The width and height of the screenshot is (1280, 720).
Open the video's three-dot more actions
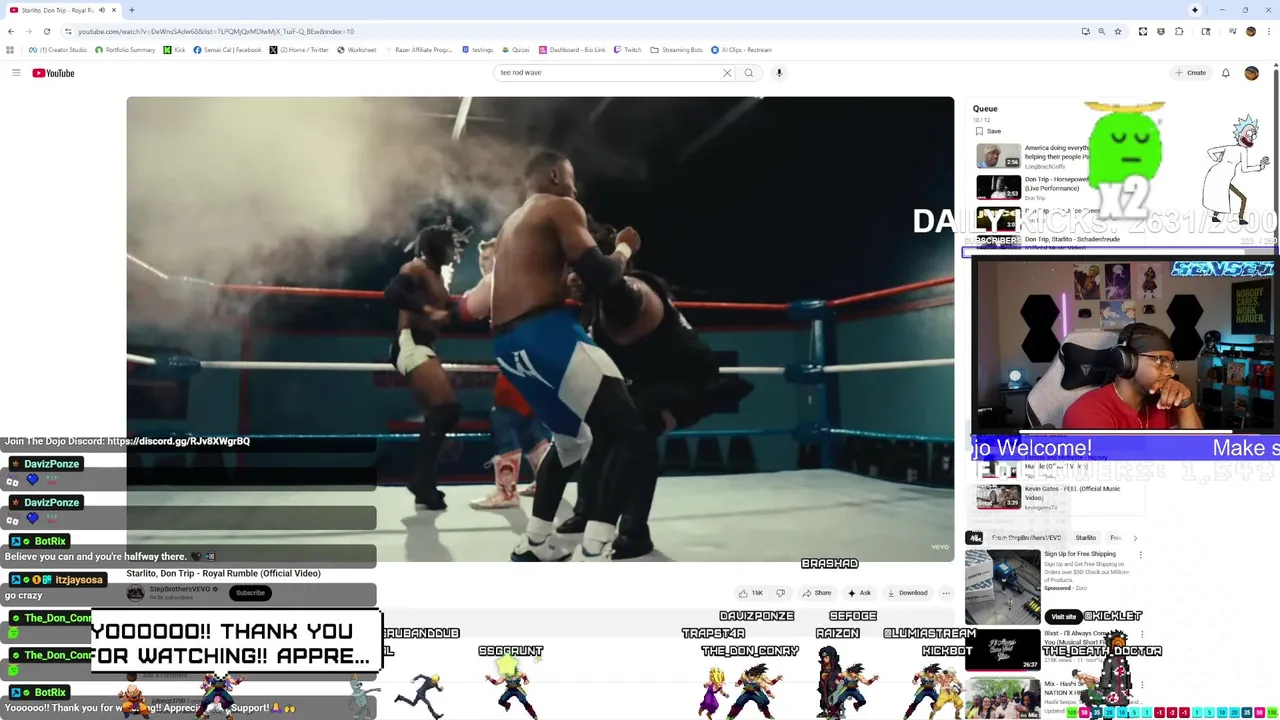[x=946, y=593]
